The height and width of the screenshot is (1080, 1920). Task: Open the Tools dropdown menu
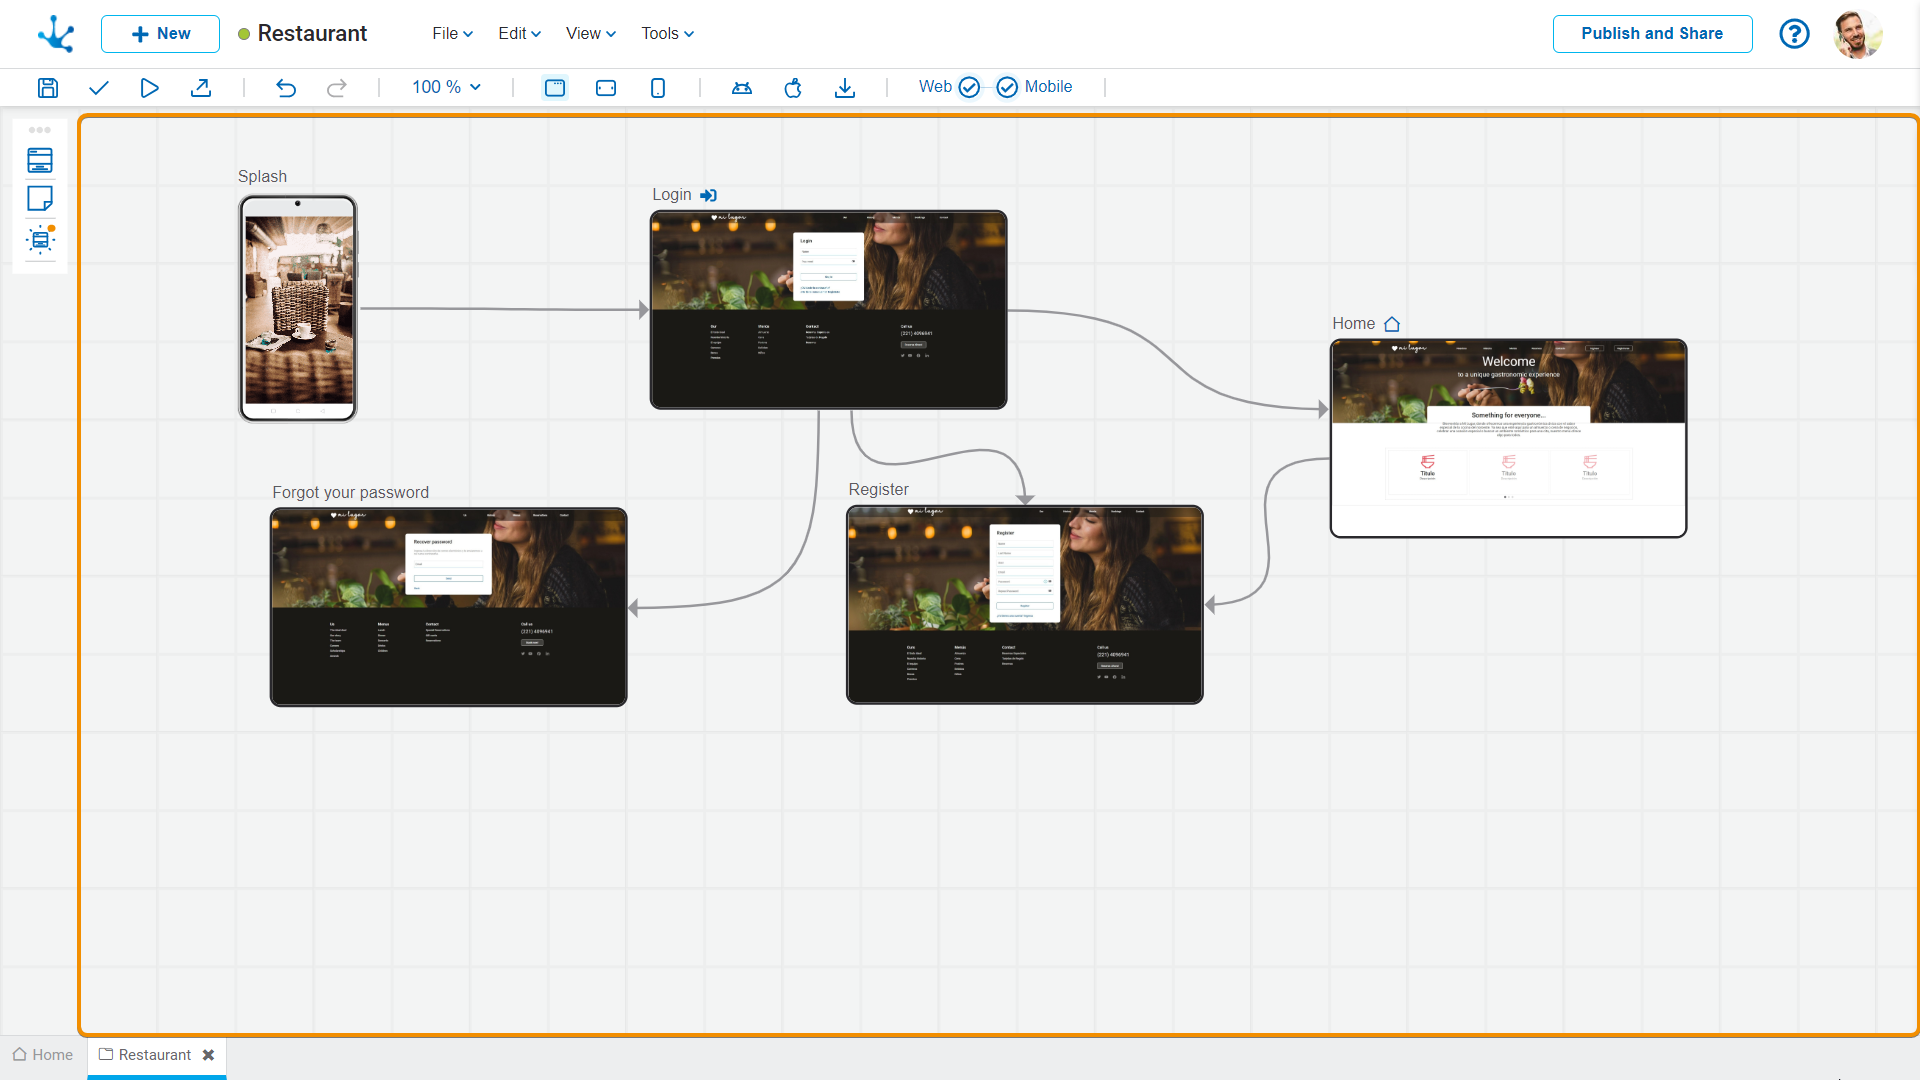pyautogui.click(x=663, y=33)
